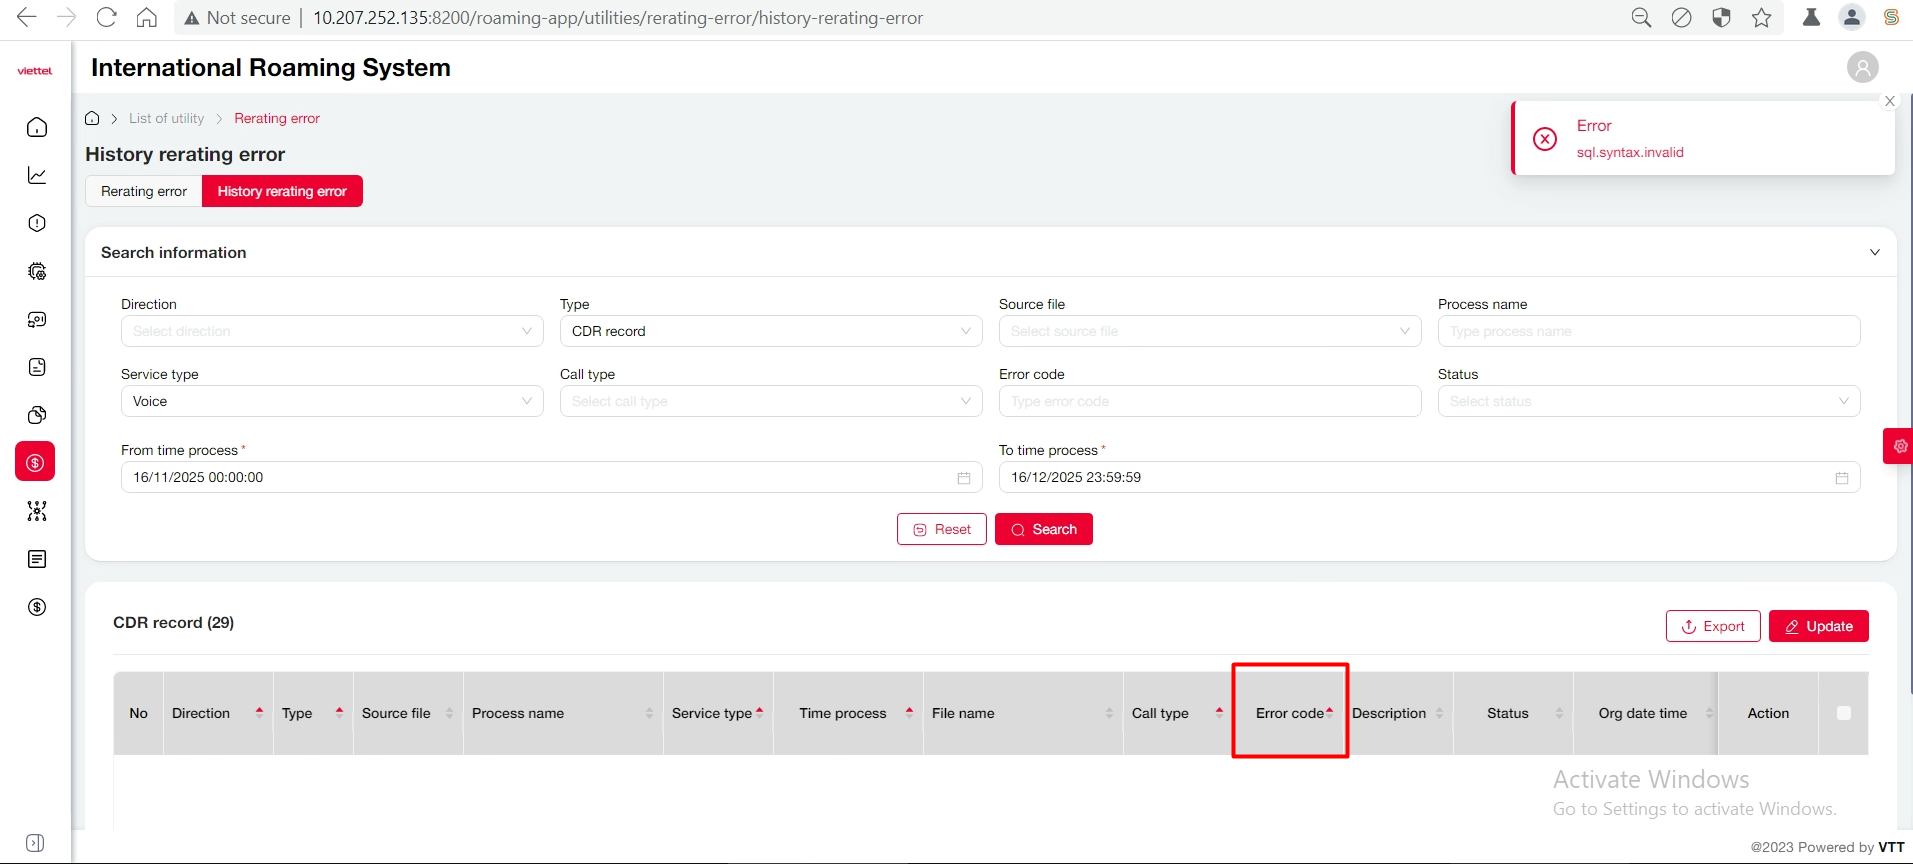The height and width of the screenshot is (864, 1913).
Task: Click the home icon in breadcrumb
Action: [92, 118]
